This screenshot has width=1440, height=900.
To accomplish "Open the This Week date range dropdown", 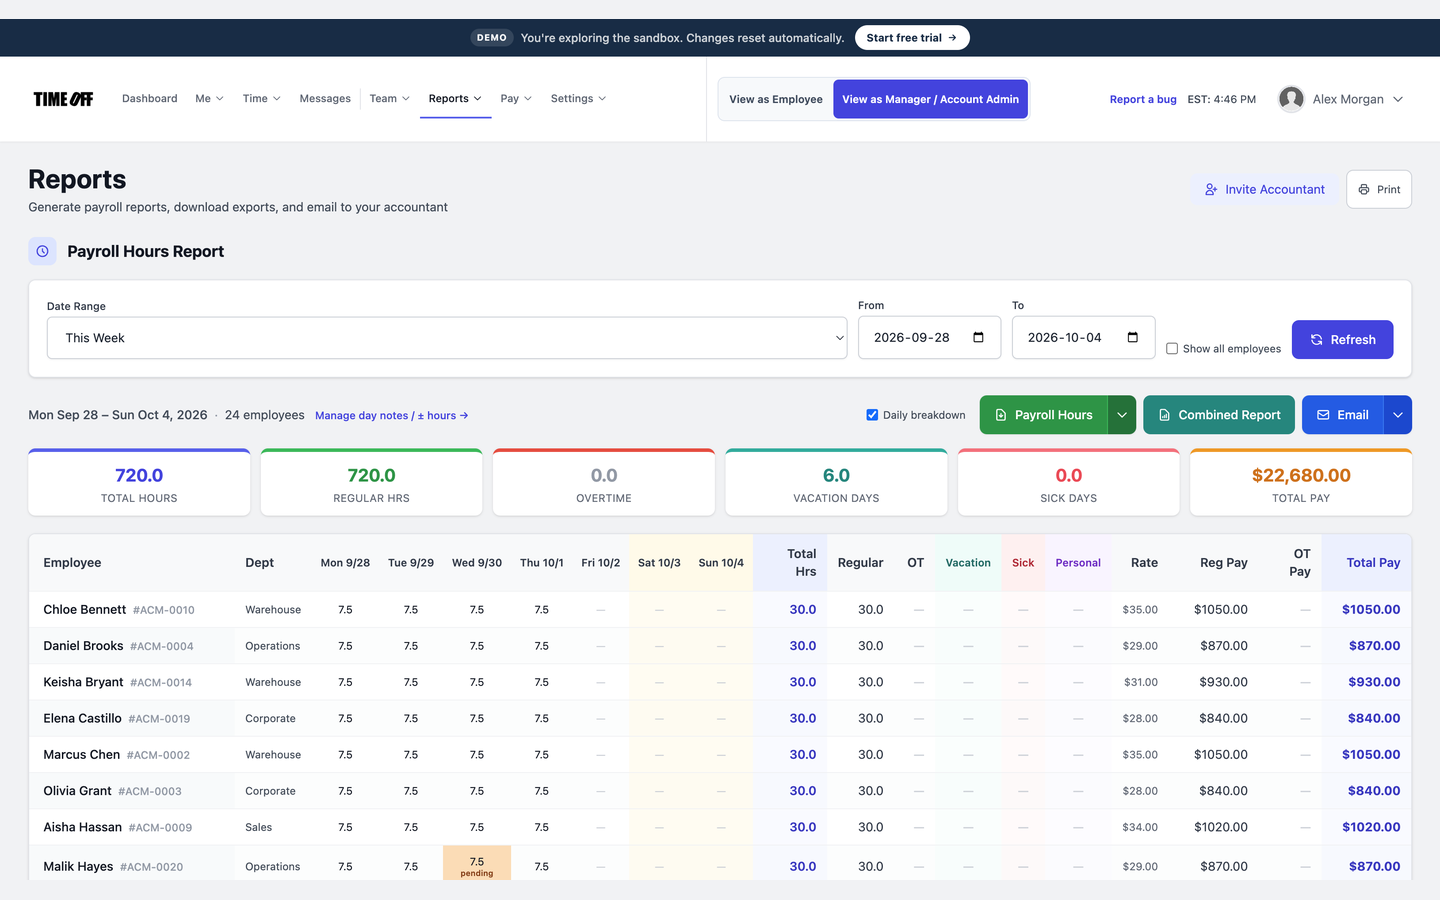I will pyautogui.click(x=447, y=338).
